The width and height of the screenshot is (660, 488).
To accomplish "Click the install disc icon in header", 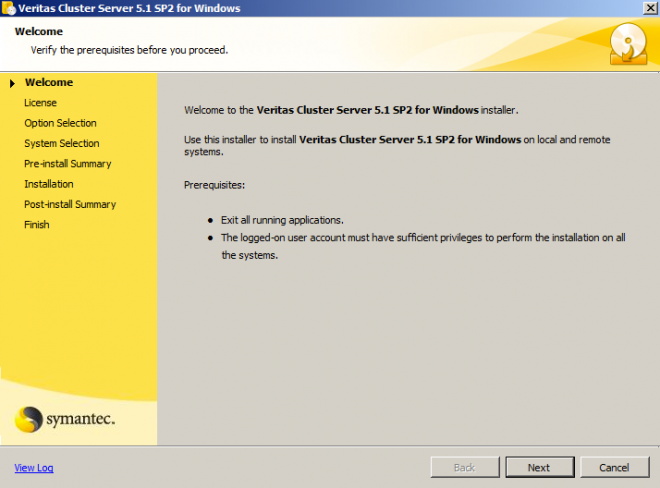I will click(x=628, y=44).
